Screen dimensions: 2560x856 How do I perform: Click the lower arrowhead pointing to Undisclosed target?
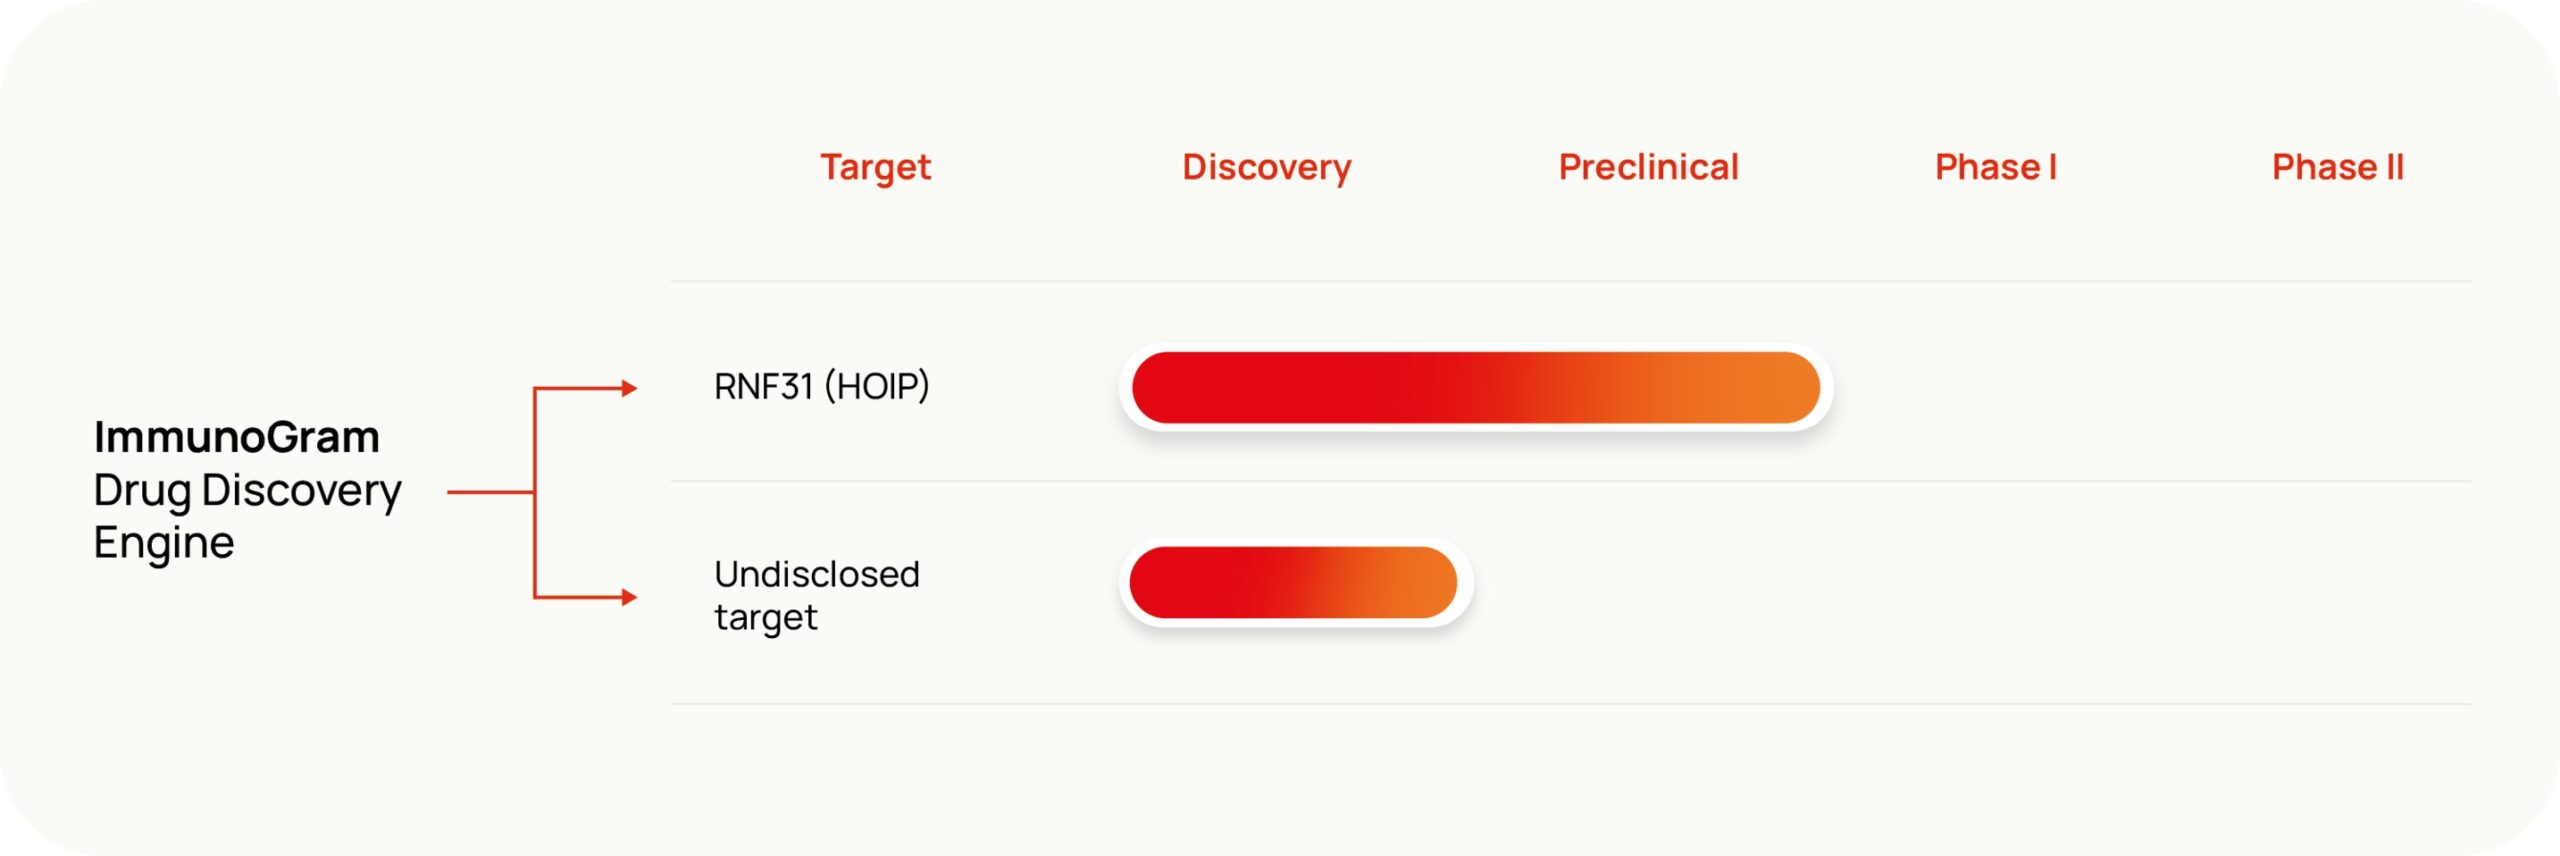click(629, 597)
